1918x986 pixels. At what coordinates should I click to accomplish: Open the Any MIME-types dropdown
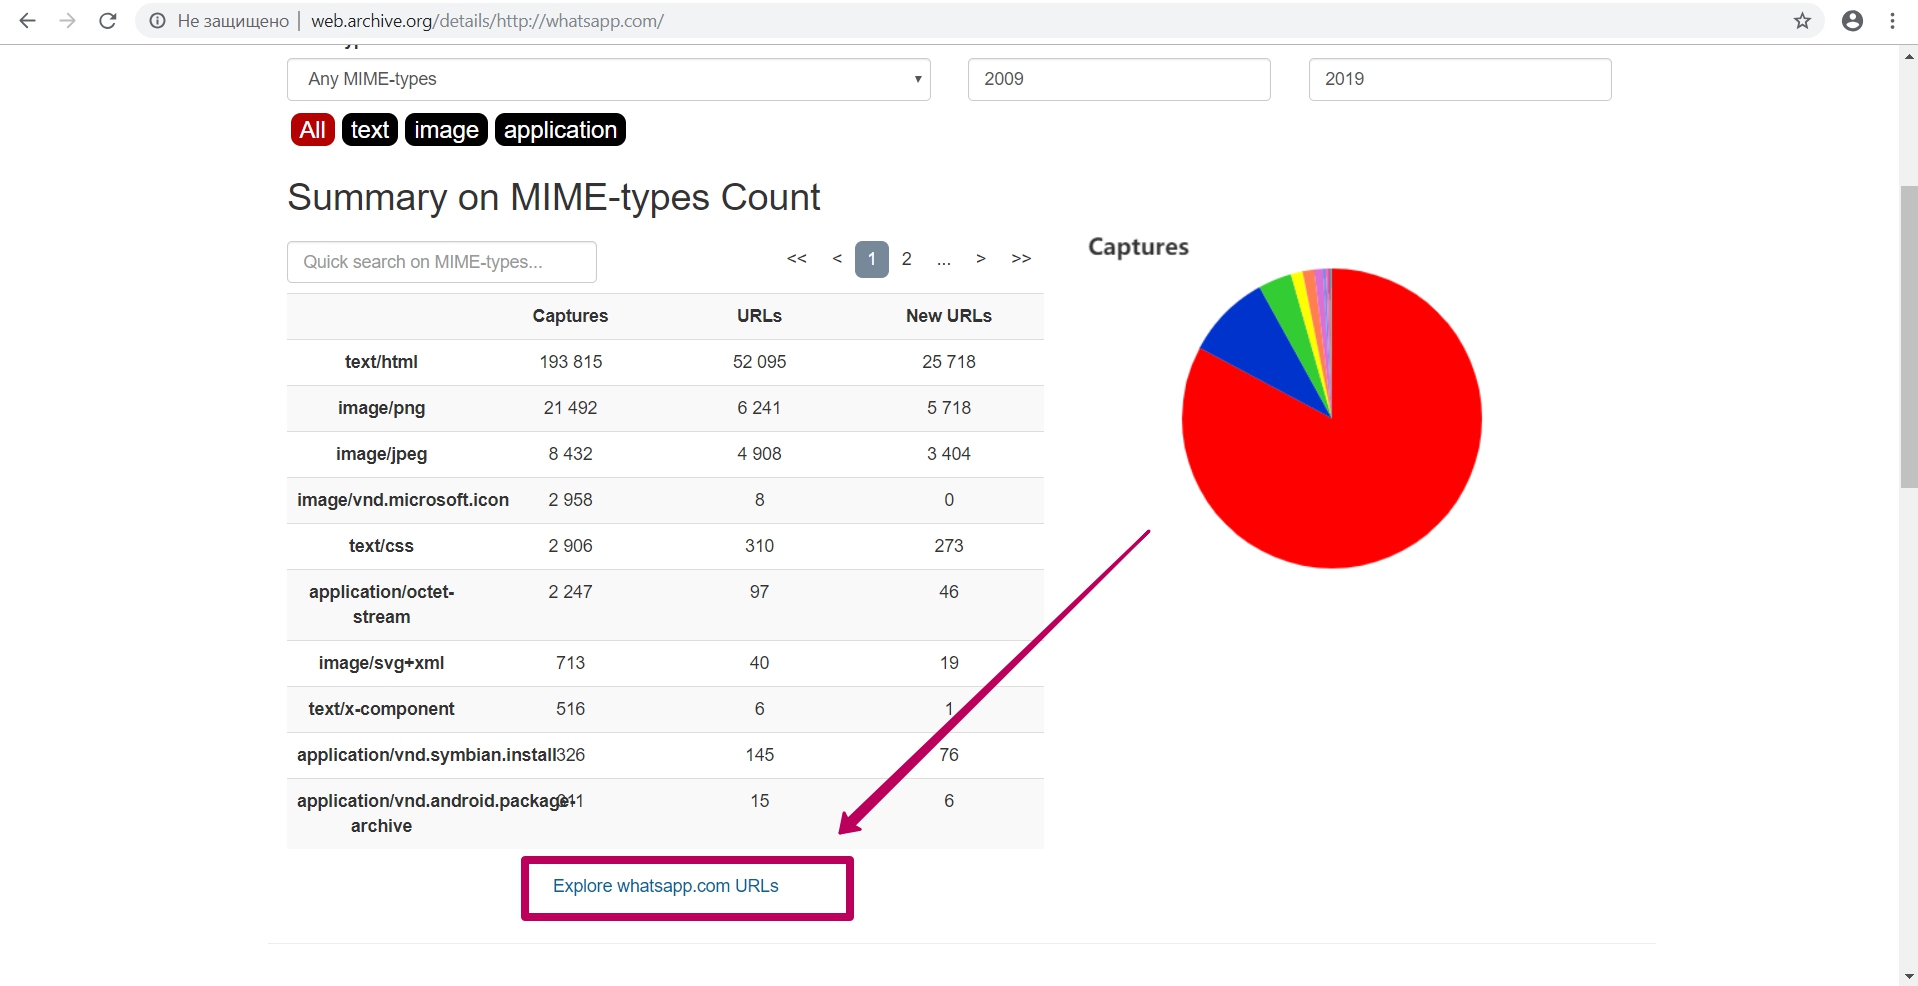[609, 79]
